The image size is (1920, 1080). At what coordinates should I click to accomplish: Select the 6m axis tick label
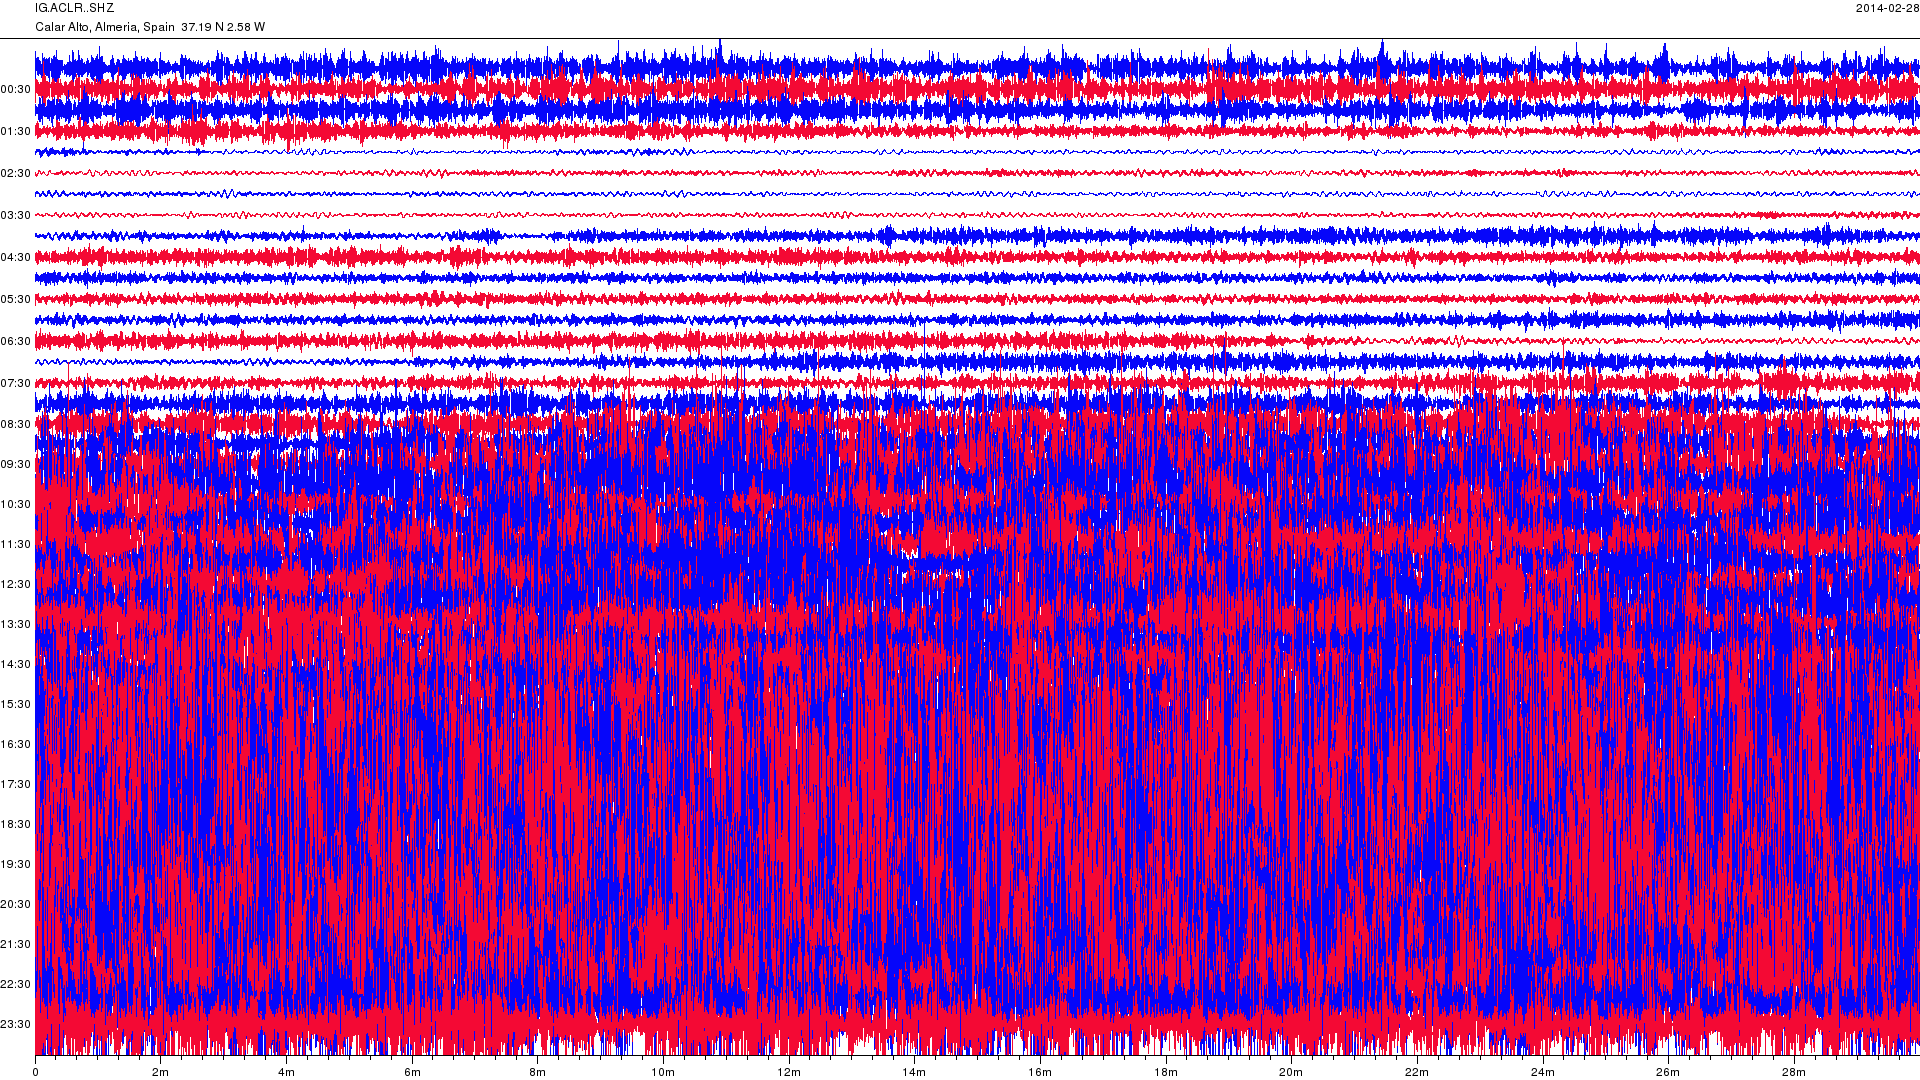[412, 1073]
